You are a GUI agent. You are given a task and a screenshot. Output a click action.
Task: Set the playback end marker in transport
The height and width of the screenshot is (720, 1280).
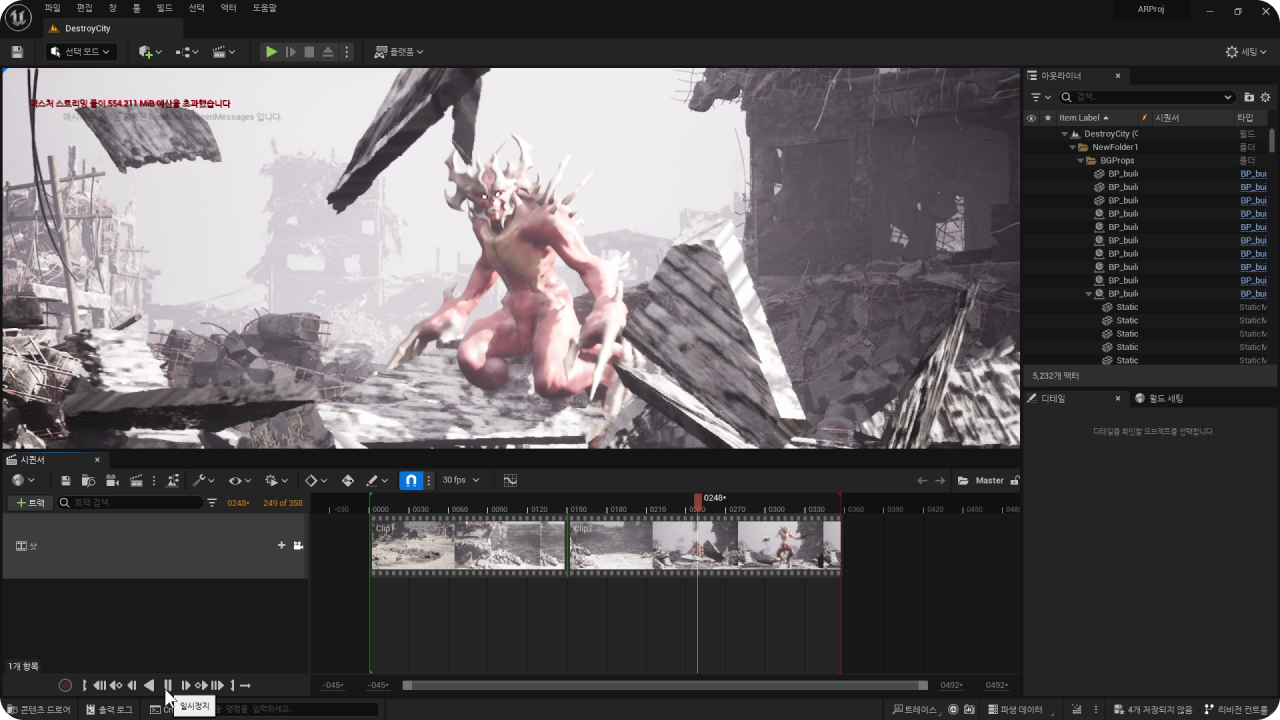point(232,685)
